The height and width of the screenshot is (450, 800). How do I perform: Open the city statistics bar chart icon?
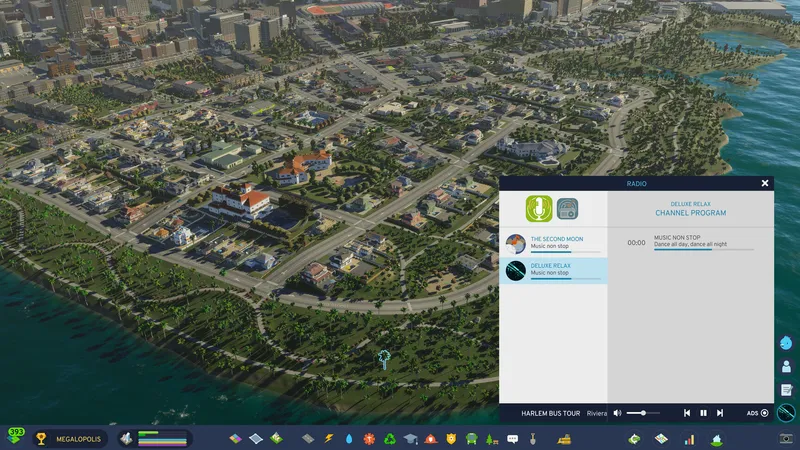point(689,438)
